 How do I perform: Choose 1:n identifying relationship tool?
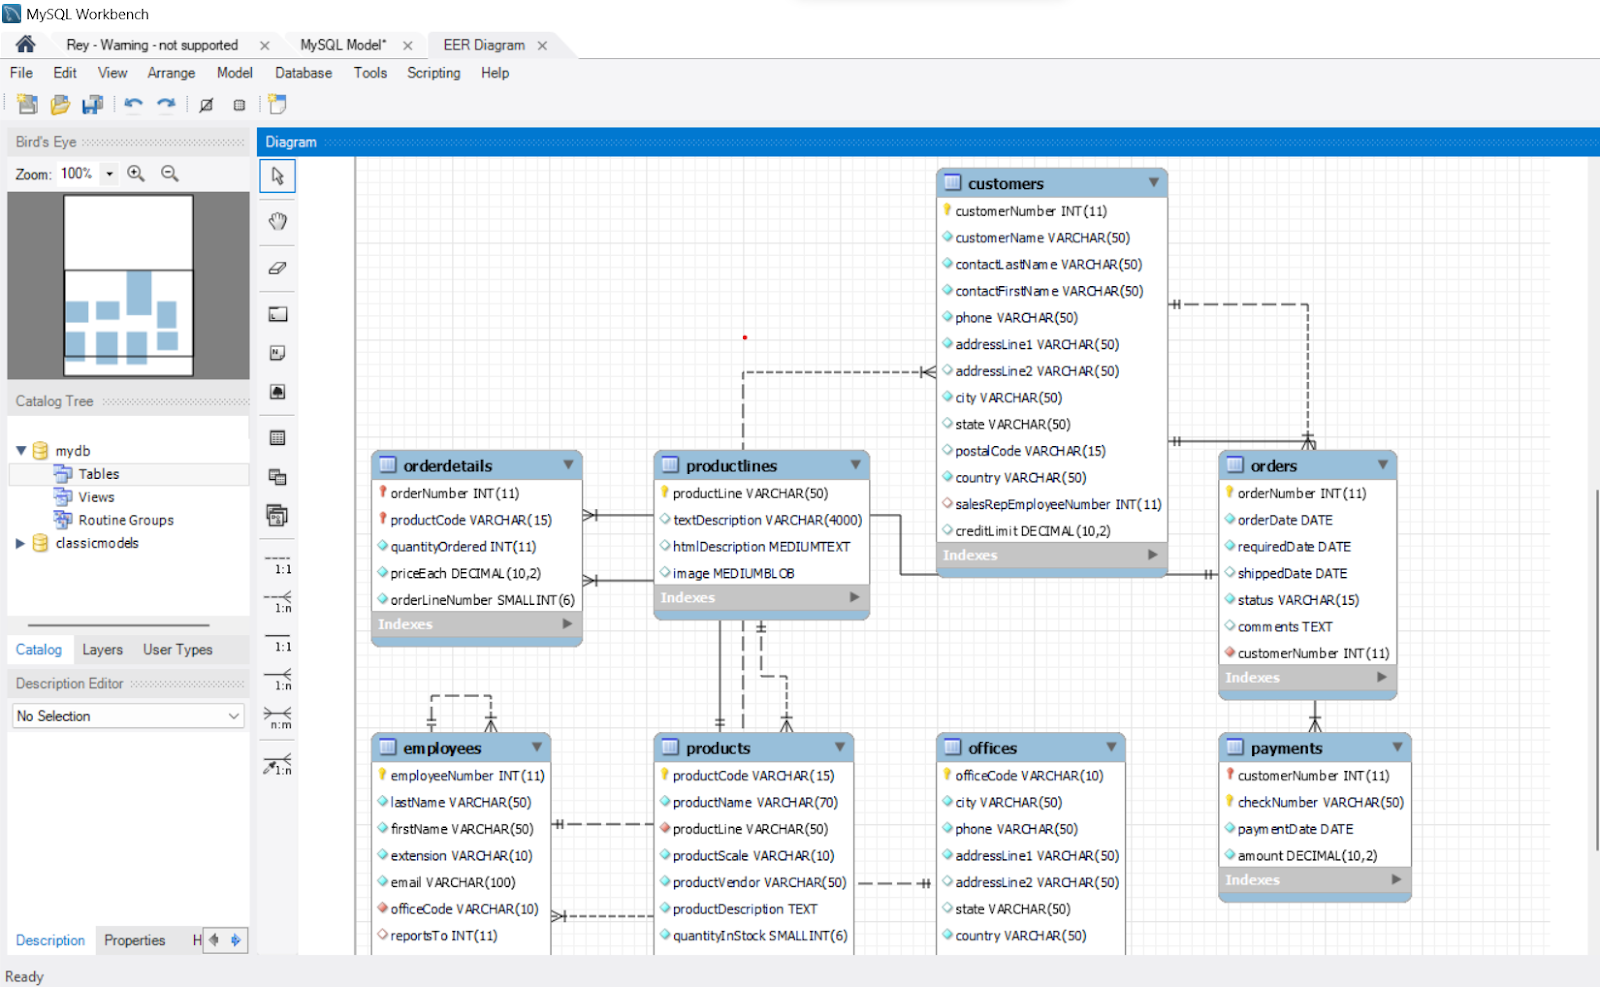click(x=278, y=680)
